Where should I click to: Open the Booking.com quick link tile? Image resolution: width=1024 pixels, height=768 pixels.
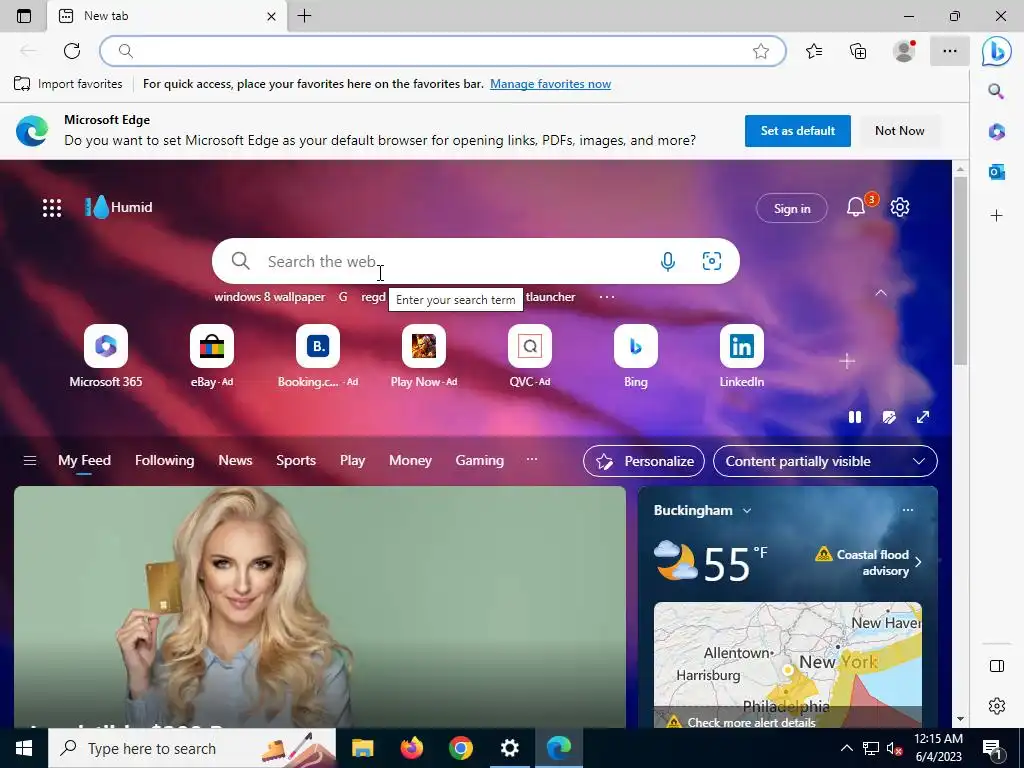[317, 357]
